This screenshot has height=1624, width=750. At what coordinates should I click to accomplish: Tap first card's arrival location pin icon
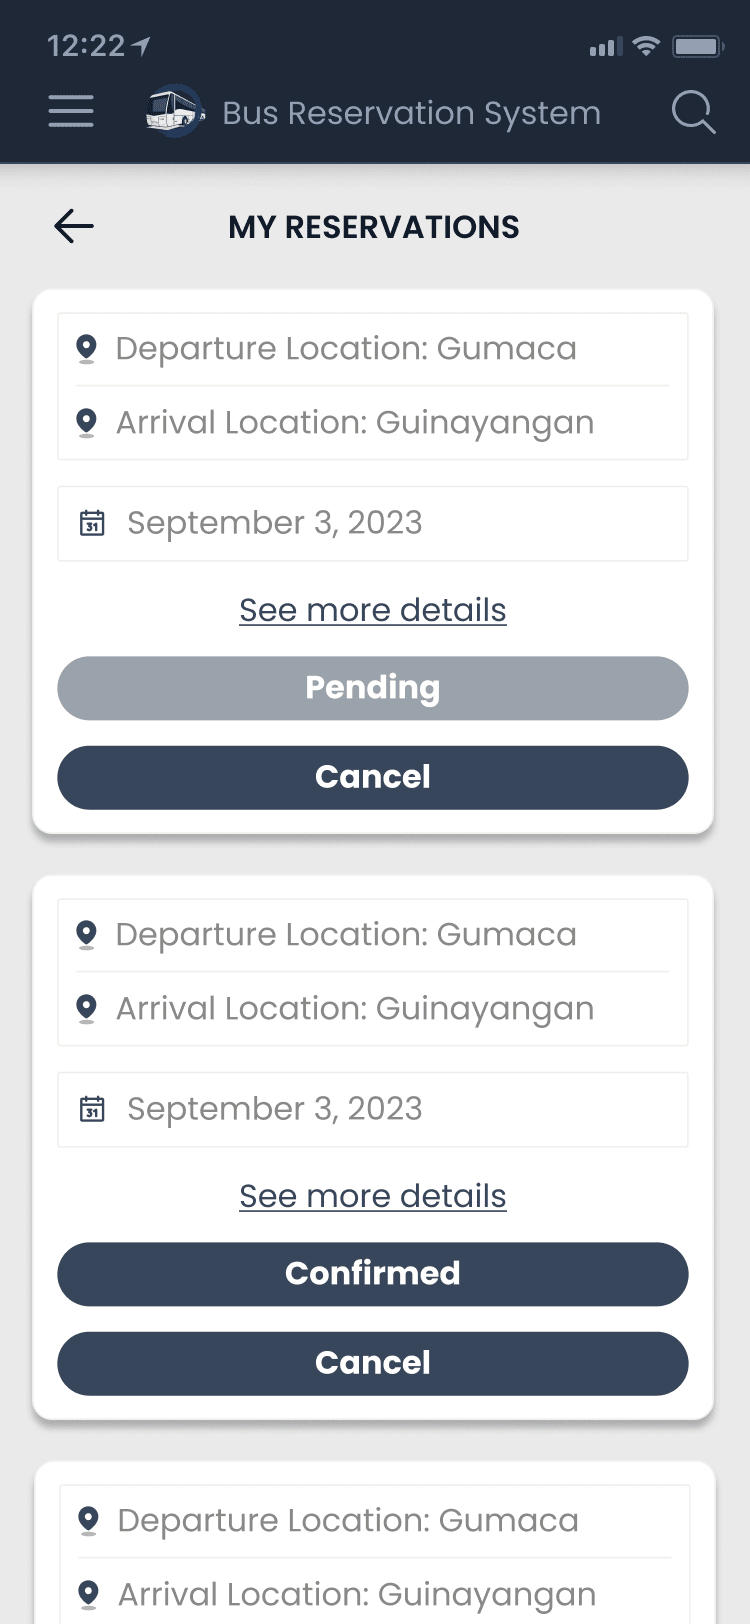point(87,423)
